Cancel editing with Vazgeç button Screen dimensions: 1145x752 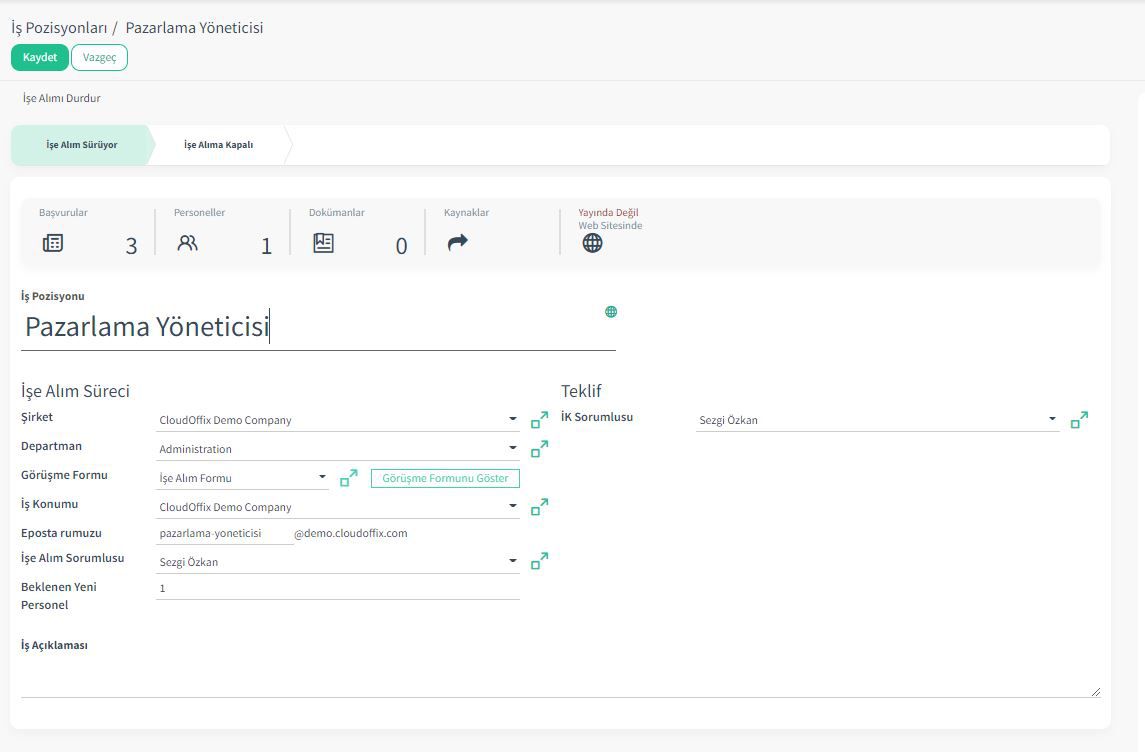99,57
